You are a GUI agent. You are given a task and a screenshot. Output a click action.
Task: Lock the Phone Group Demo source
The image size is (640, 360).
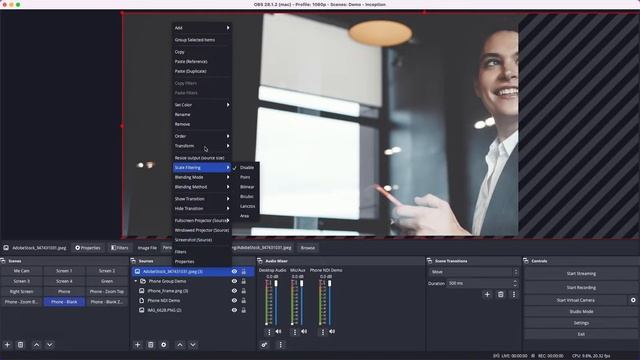244,281
